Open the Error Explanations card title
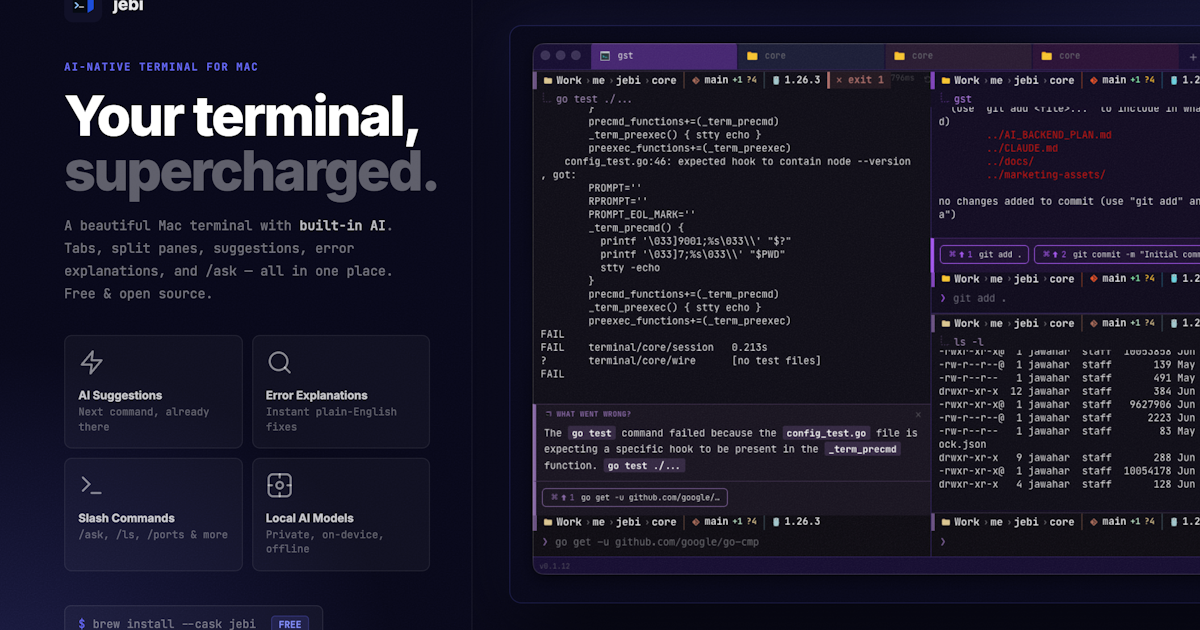 (316, 395)
